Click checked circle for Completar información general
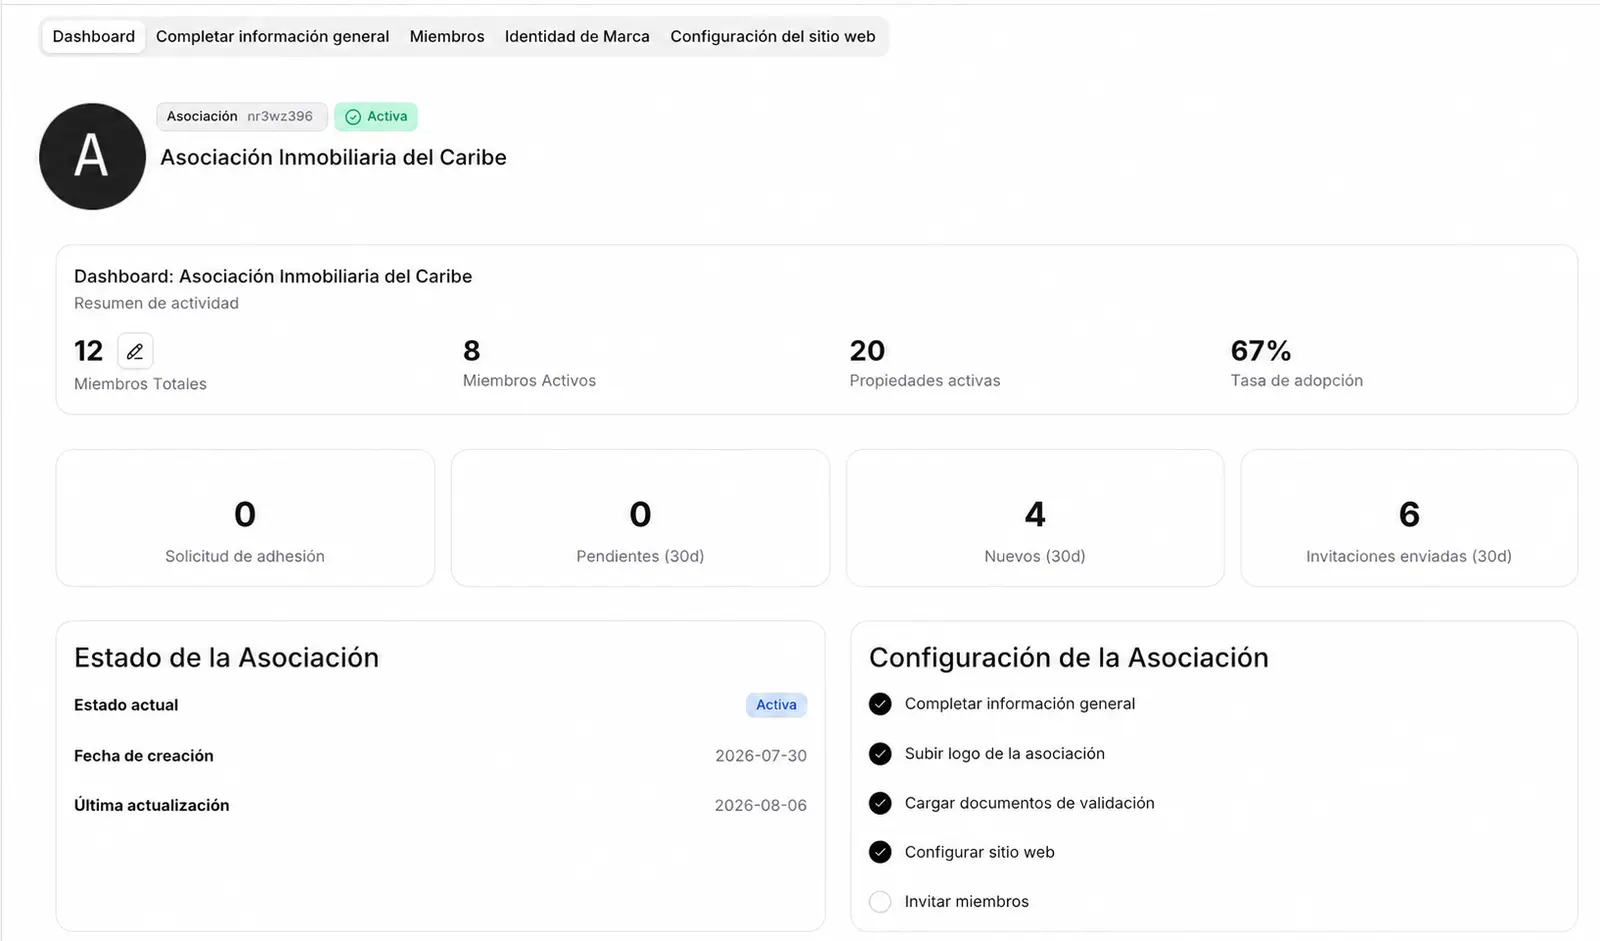 coord(880,704)
